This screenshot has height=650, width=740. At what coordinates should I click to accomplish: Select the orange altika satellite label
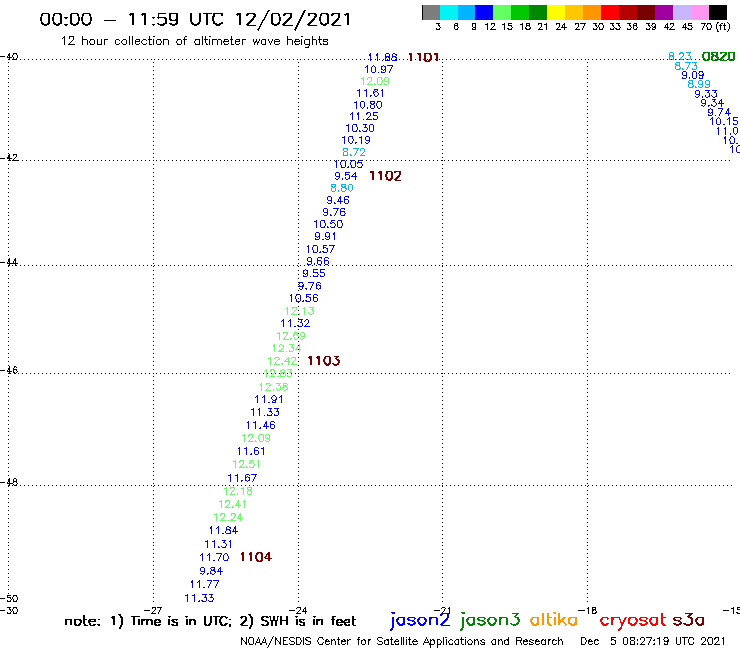554,619
